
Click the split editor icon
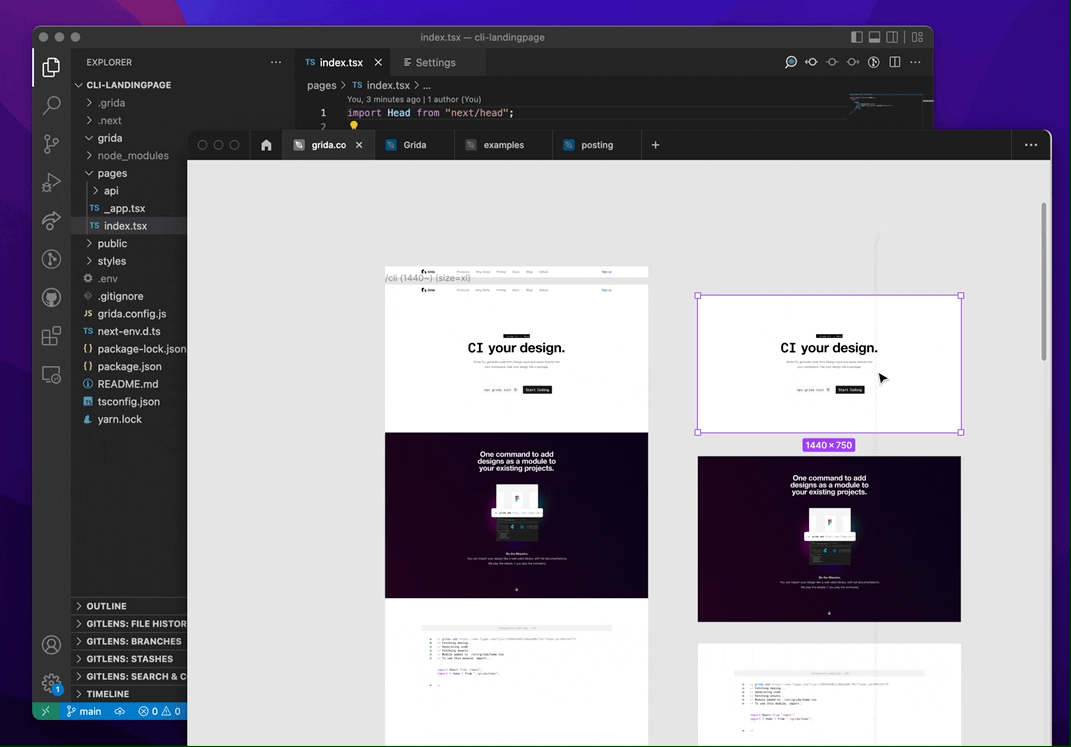pos(895,62)
